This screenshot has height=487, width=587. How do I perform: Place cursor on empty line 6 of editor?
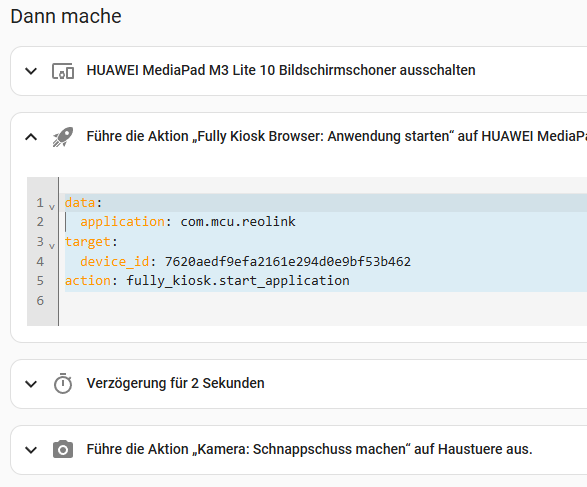coord(322,301)
